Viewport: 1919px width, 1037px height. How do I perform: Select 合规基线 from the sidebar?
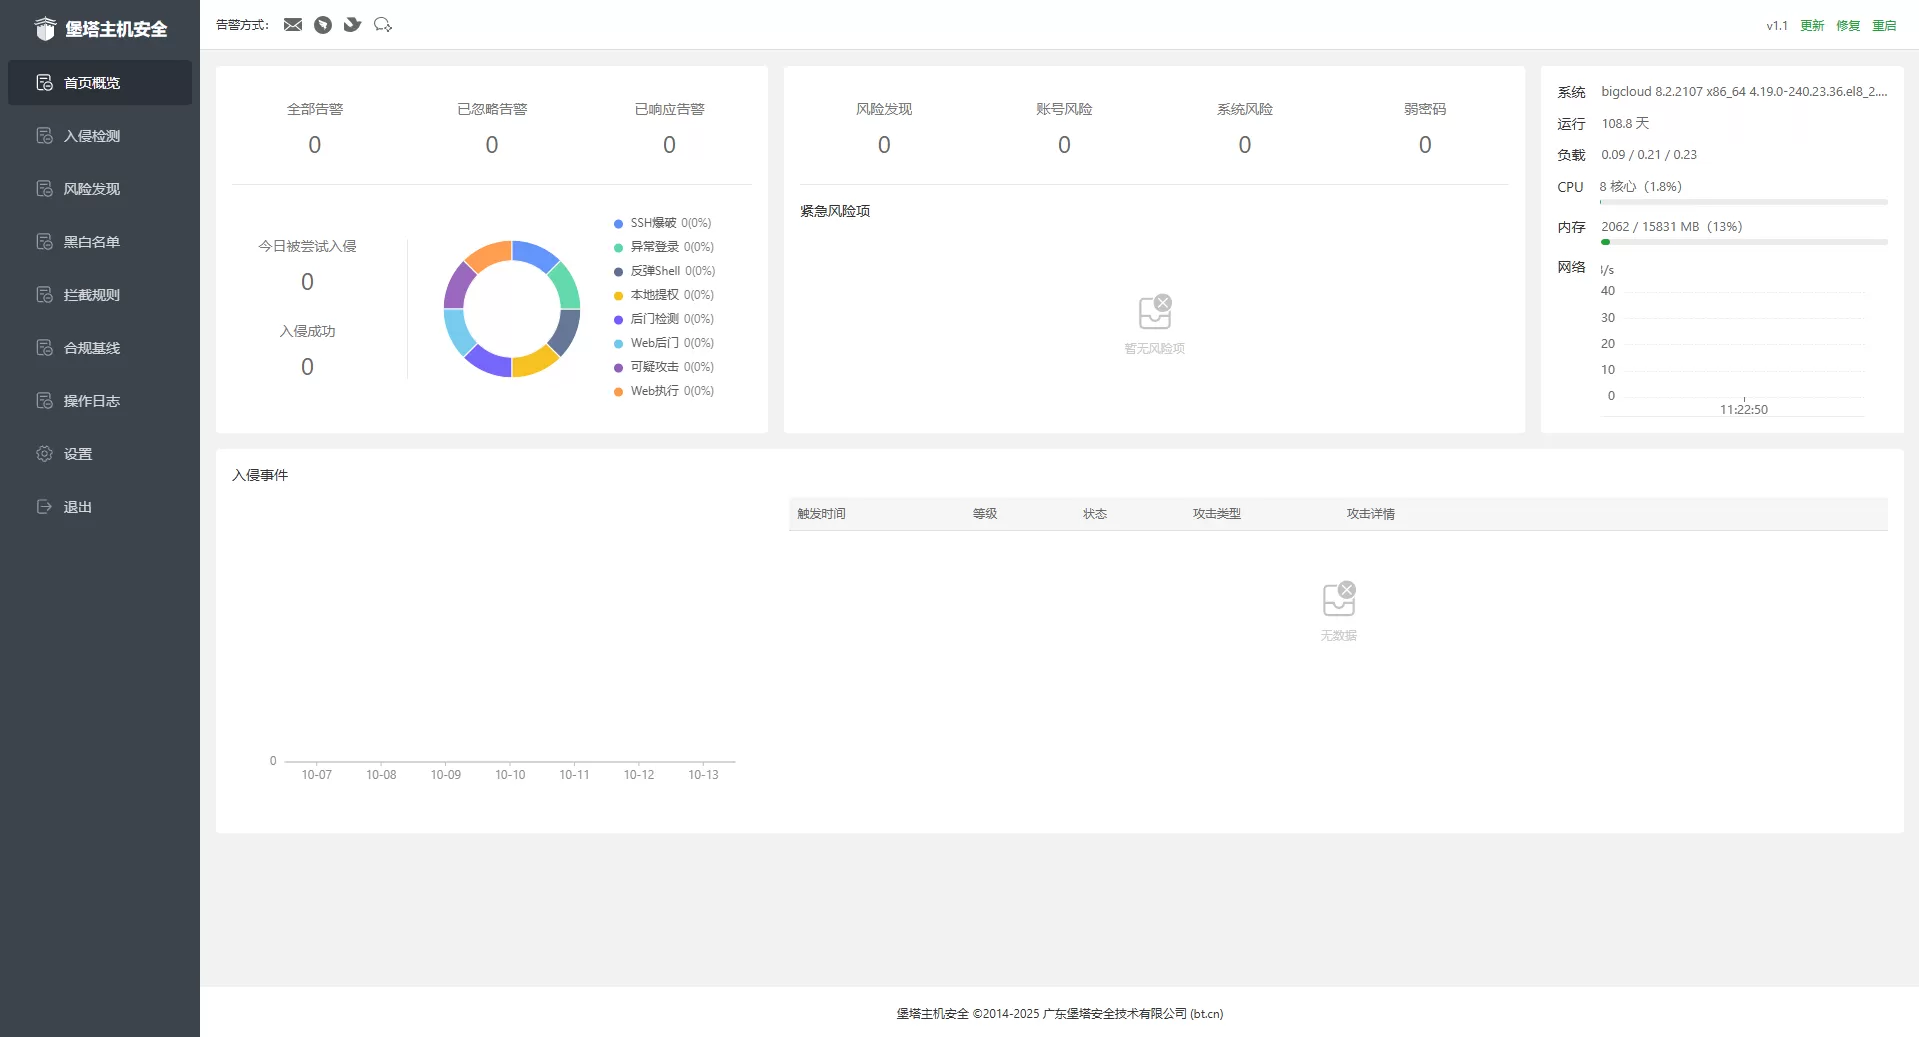click(92, 348)
